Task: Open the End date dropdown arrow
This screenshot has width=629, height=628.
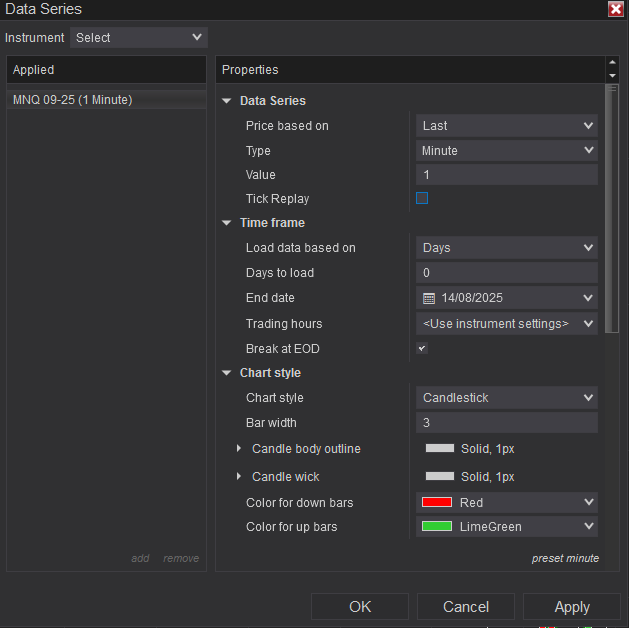Action: tap(588, 298)
